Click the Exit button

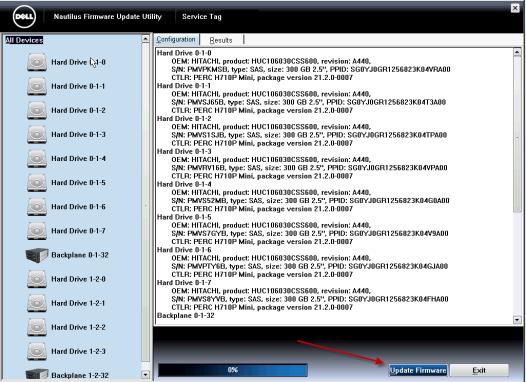click(479, 370)
